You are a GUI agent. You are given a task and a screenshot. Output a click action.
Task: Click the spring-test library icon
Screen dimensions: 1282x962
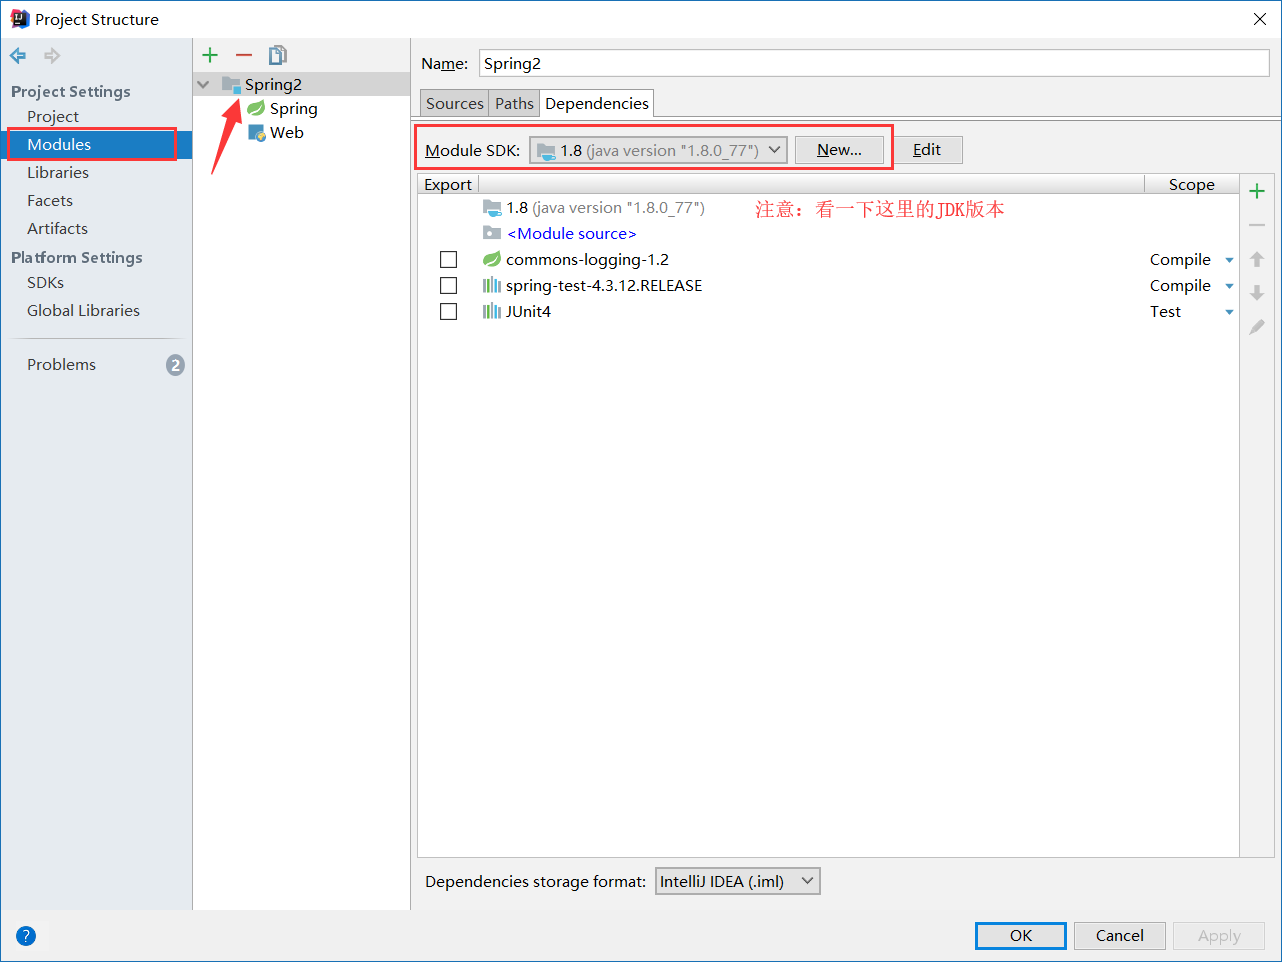[x=491, y=285]
